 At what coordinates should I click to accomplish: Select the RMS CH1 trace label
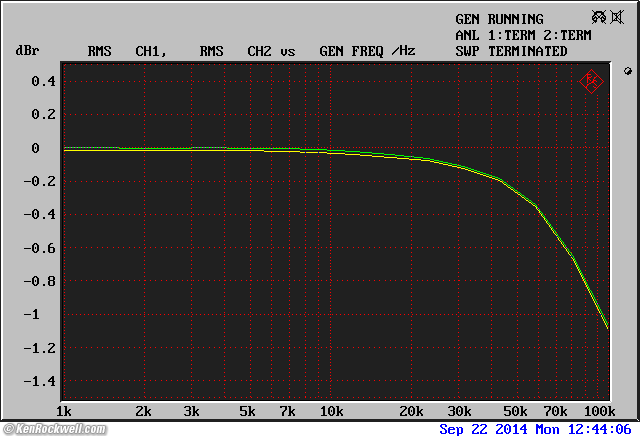click(x=125, y=51)
